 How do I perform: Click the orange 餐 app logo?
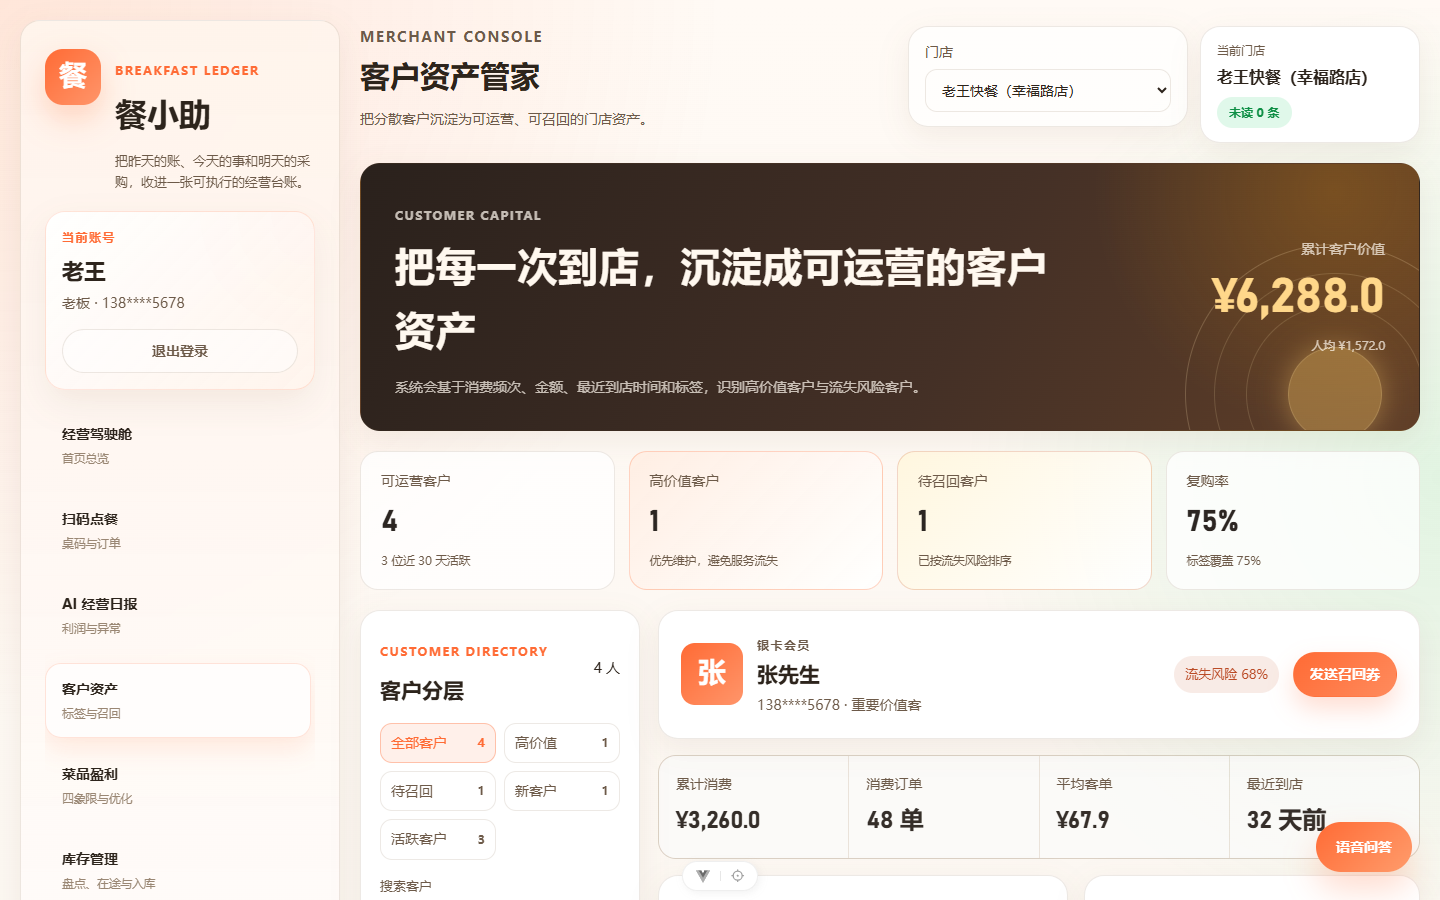tap(73, 77)
